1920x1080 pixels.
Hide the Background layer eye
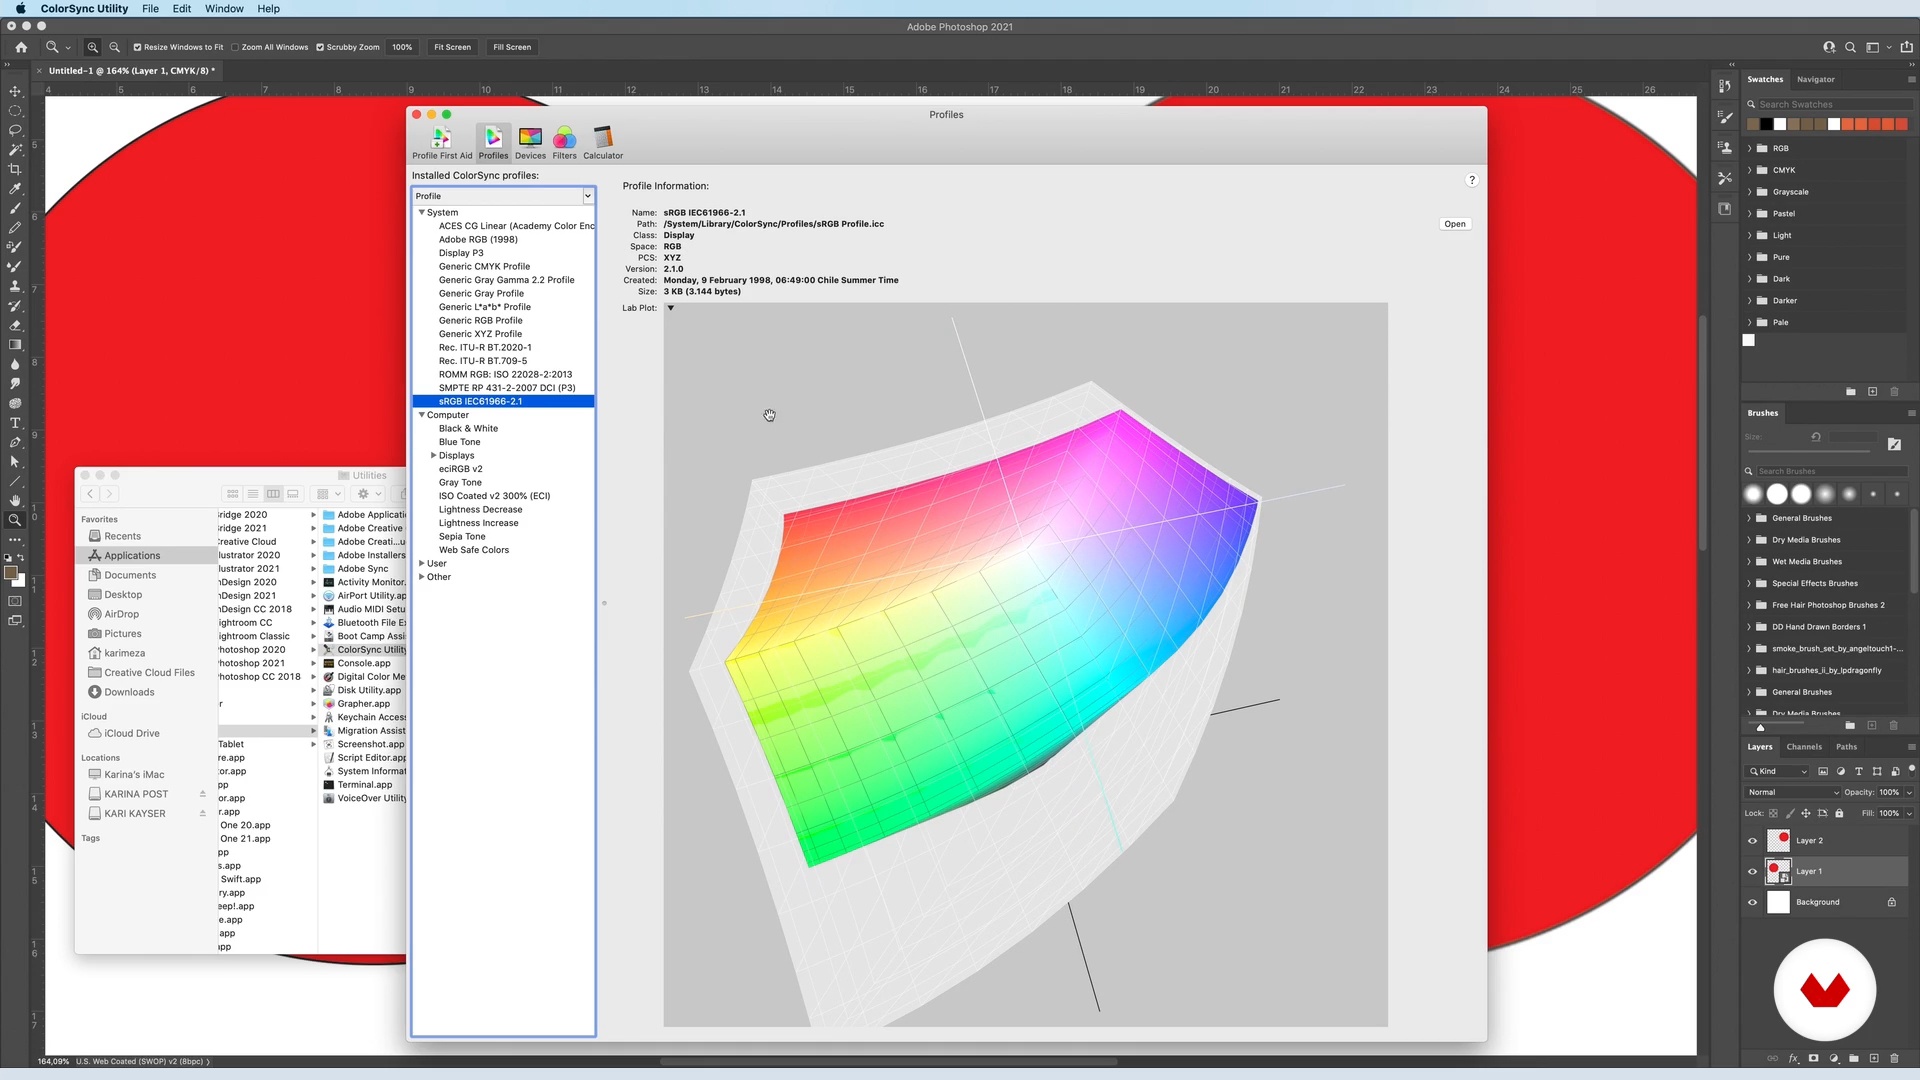coord(1752,902)
